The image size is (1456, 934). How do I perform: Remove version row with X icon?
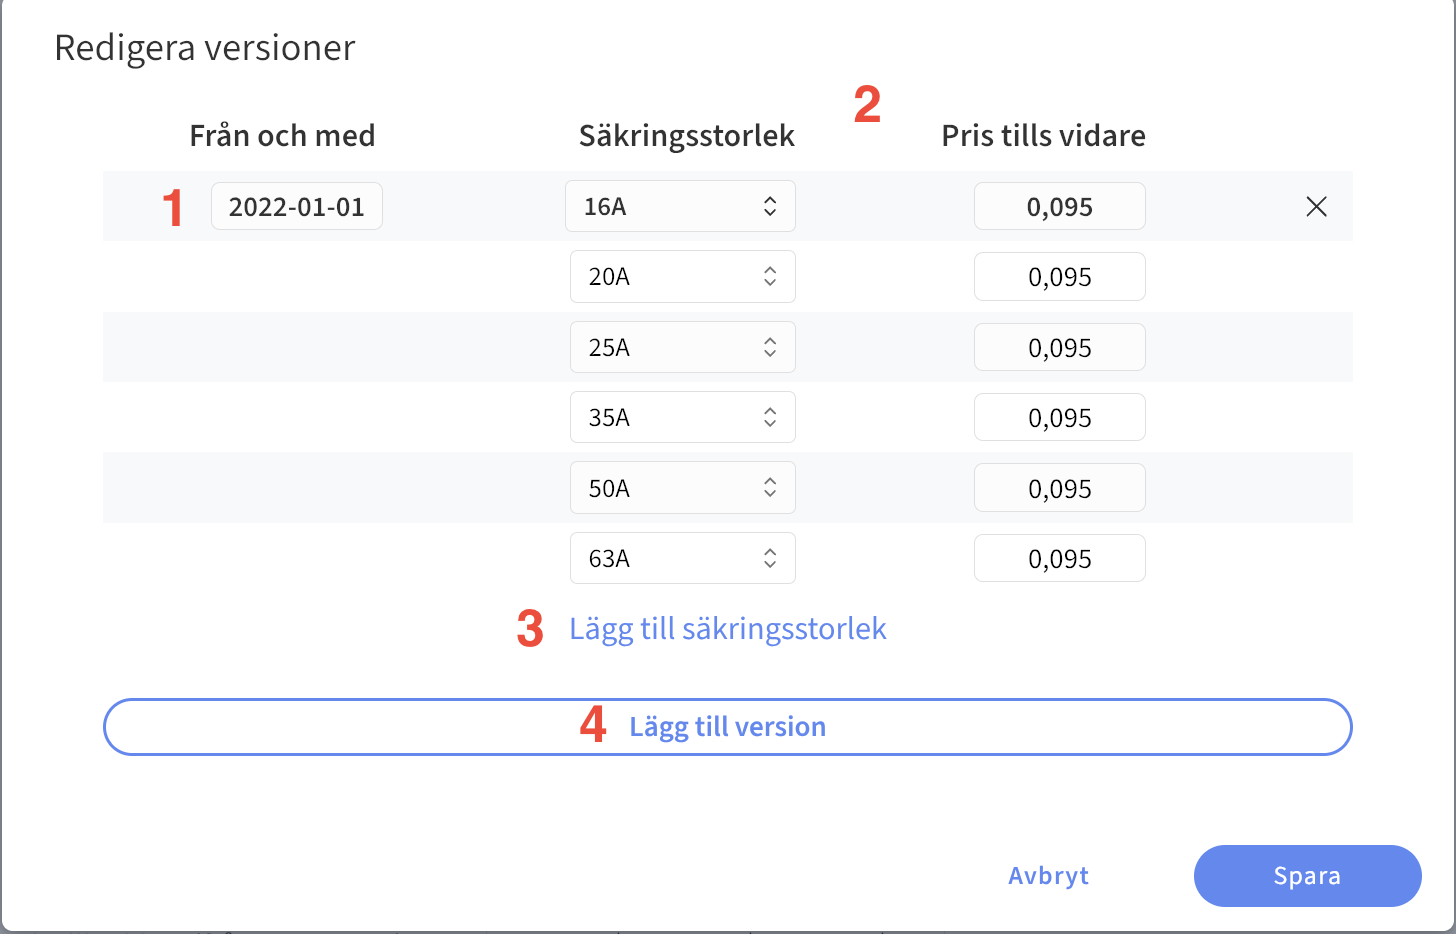(x=1316, y=207)
